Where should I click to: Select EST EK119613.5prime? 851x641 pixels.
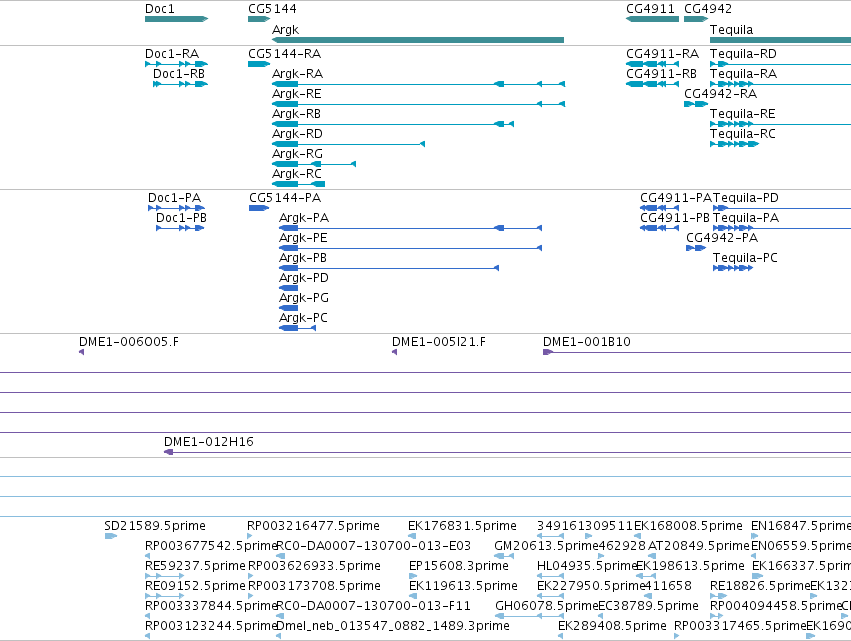point(413,596)
